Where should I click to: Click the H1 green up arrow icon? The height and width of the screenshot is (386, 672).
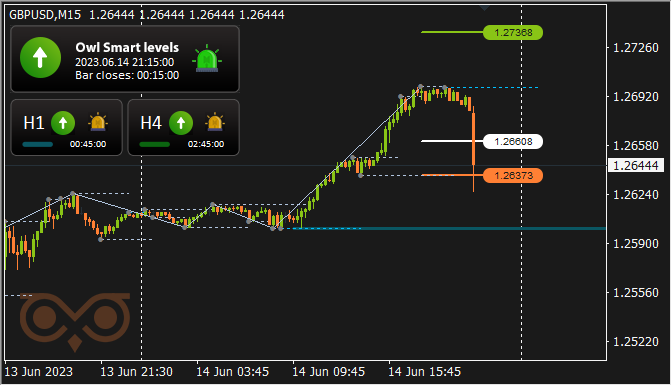coord(63,123)
